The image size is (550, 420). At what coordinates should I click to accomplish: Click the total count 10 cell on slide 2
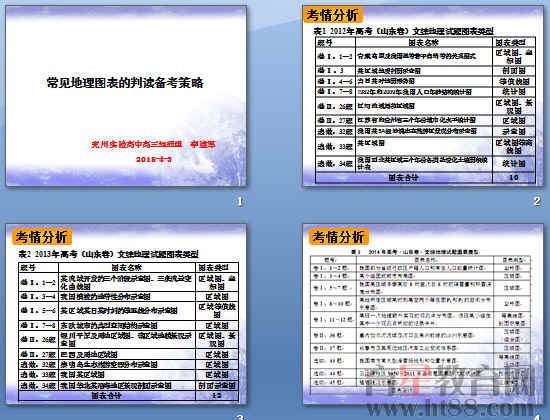pyautogui.click(x=514, y=178)
